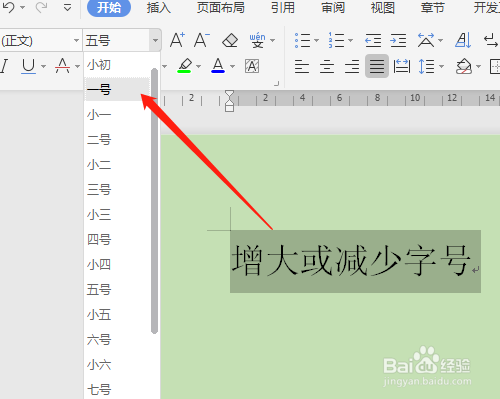Image resolution: width=500 pixels, height=399 pixels.
Task: Click the font size list scrollbar
Action: coord(154,201)
